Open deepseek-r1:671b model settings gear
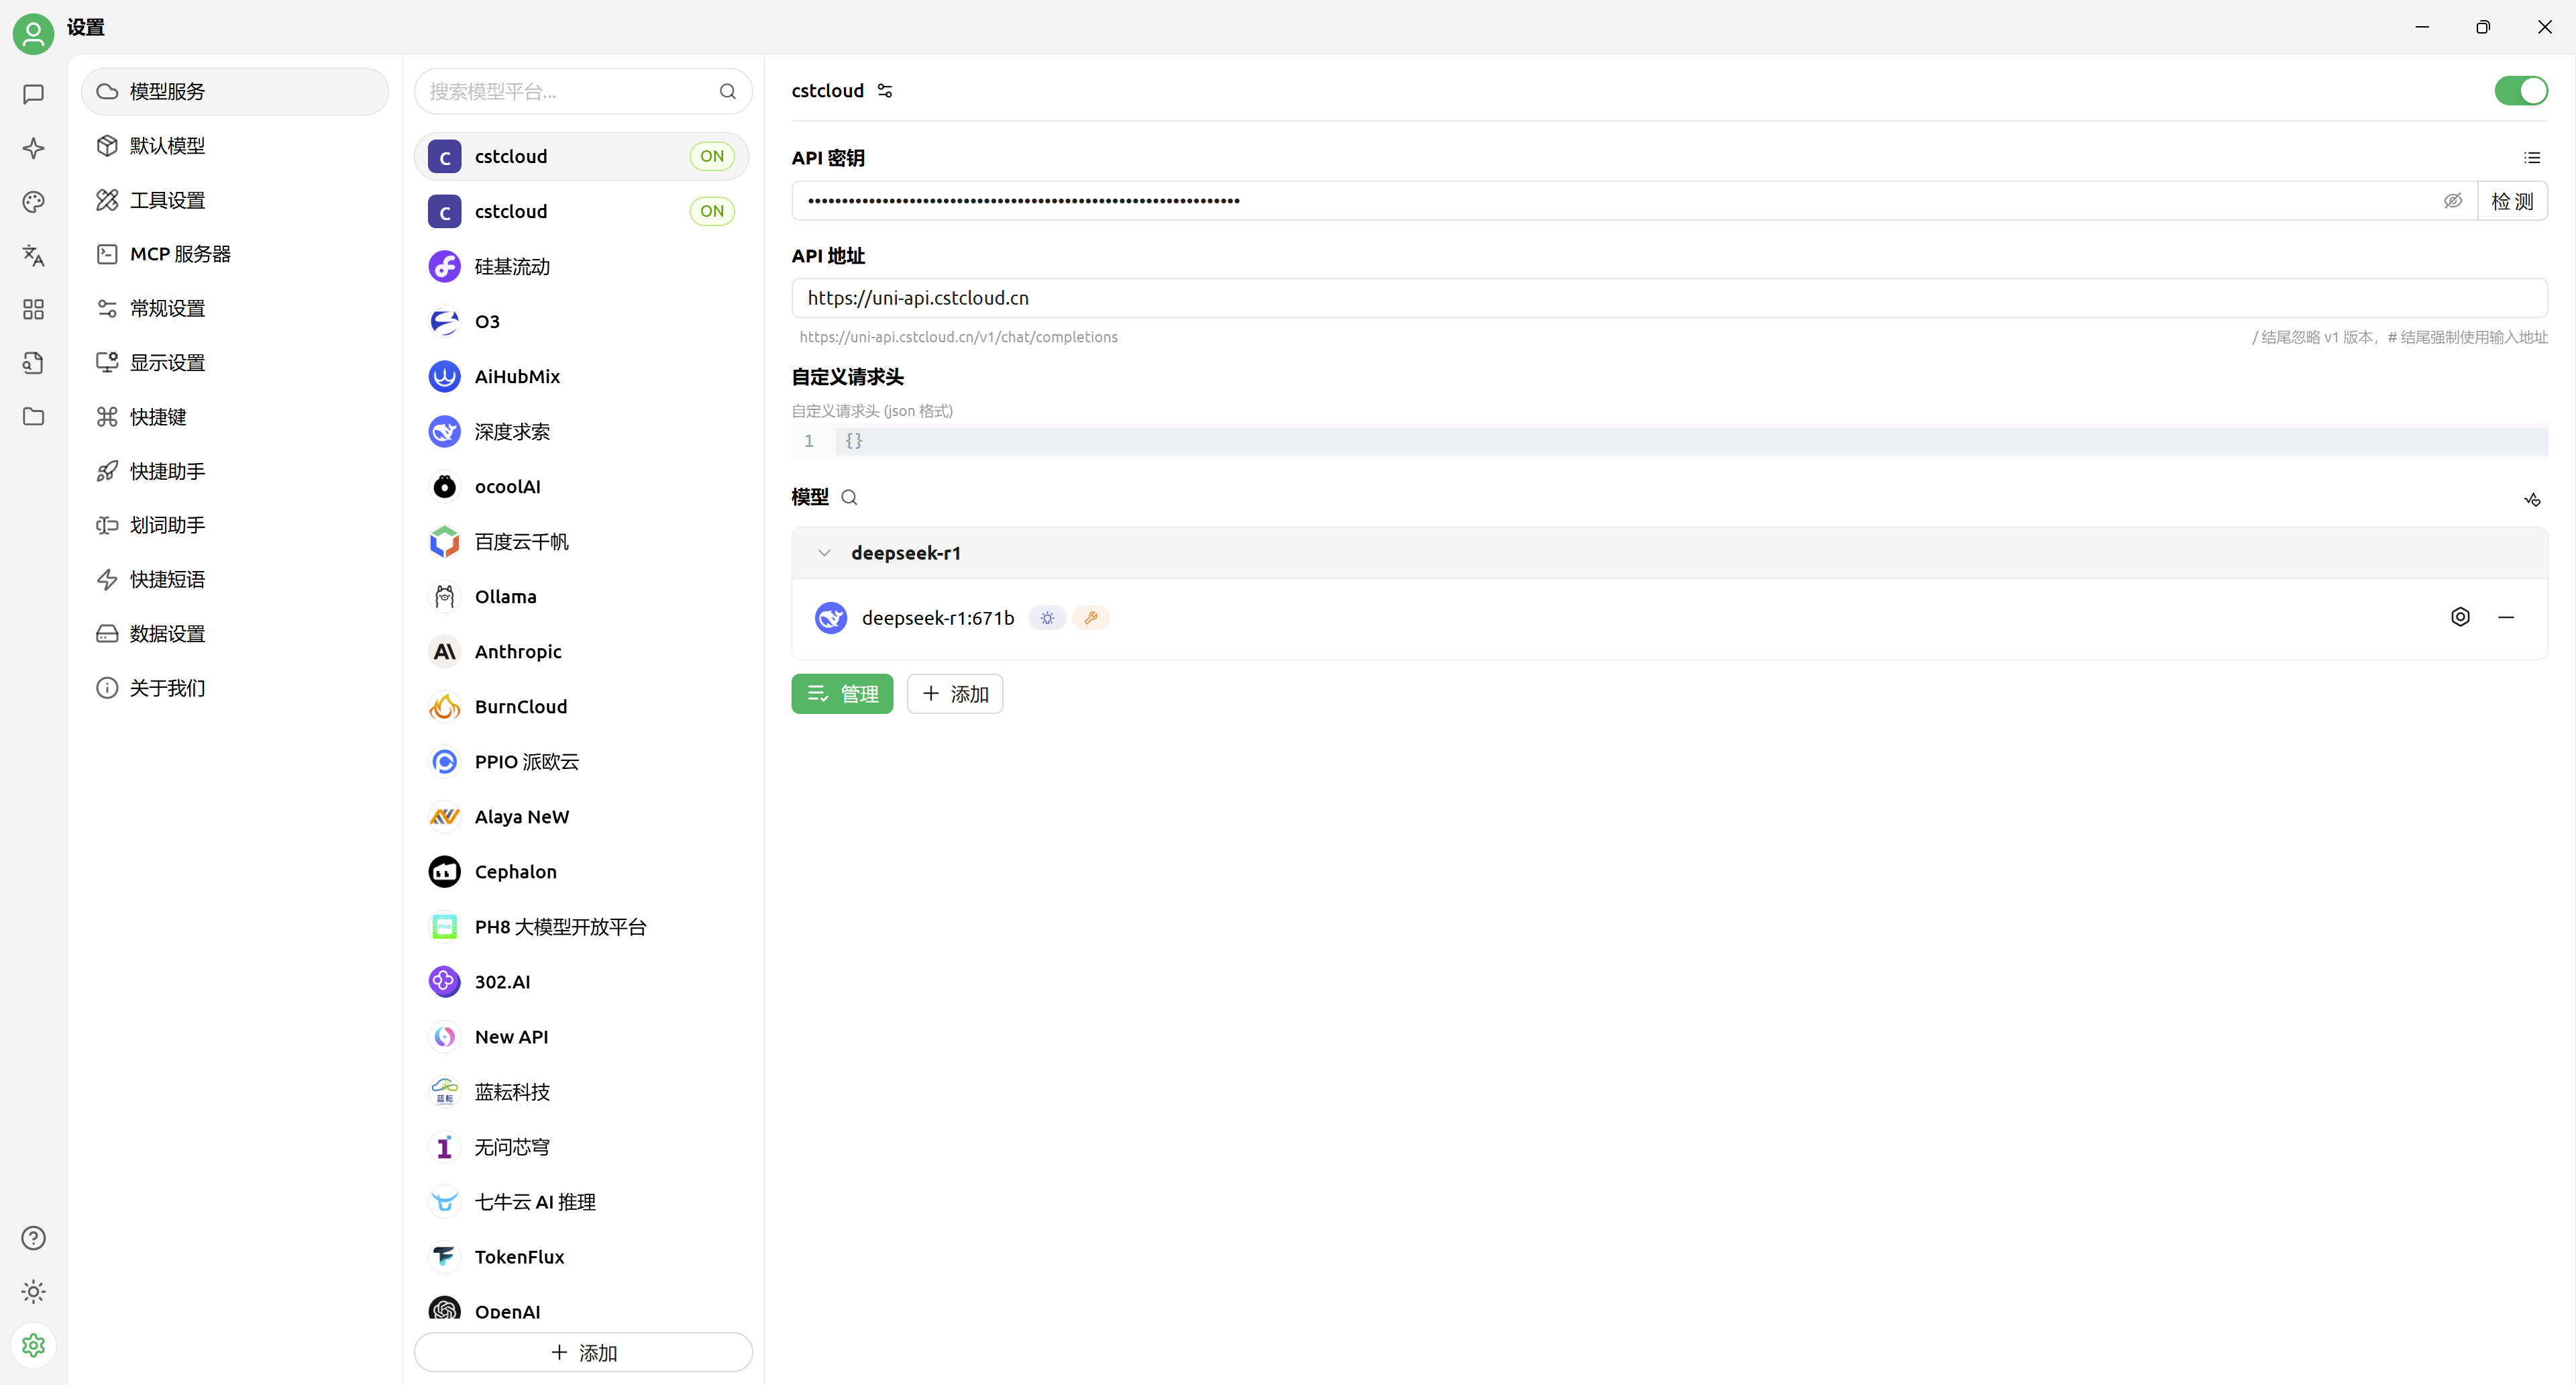Viewport: 2576px width, 1385px height. 2460,617
